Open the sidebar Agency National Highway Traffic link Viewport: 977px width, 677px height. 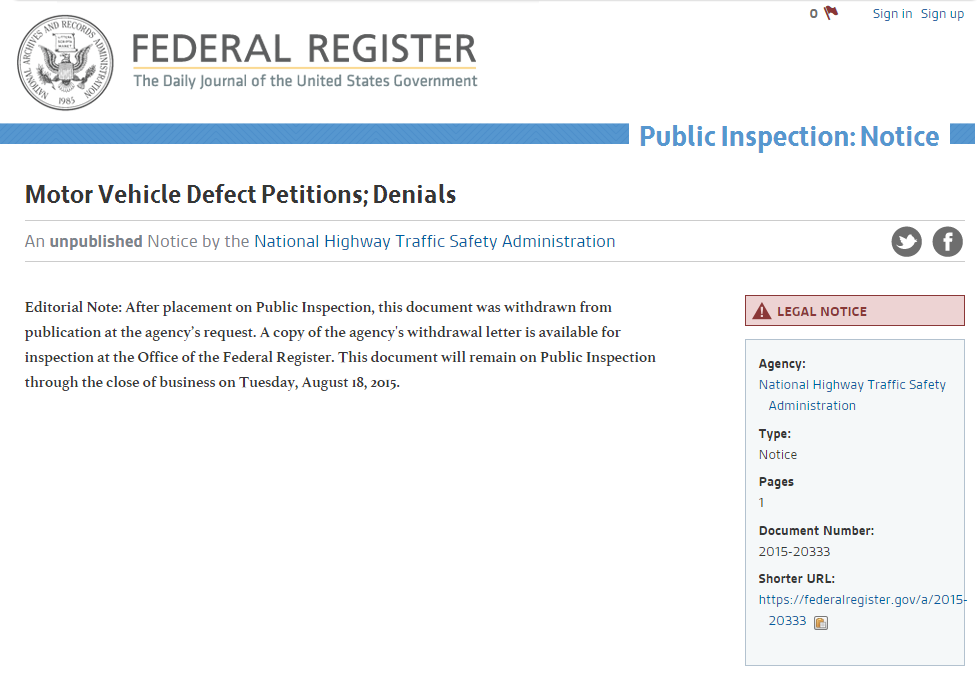pyautogui.click(x=852, y=395)
